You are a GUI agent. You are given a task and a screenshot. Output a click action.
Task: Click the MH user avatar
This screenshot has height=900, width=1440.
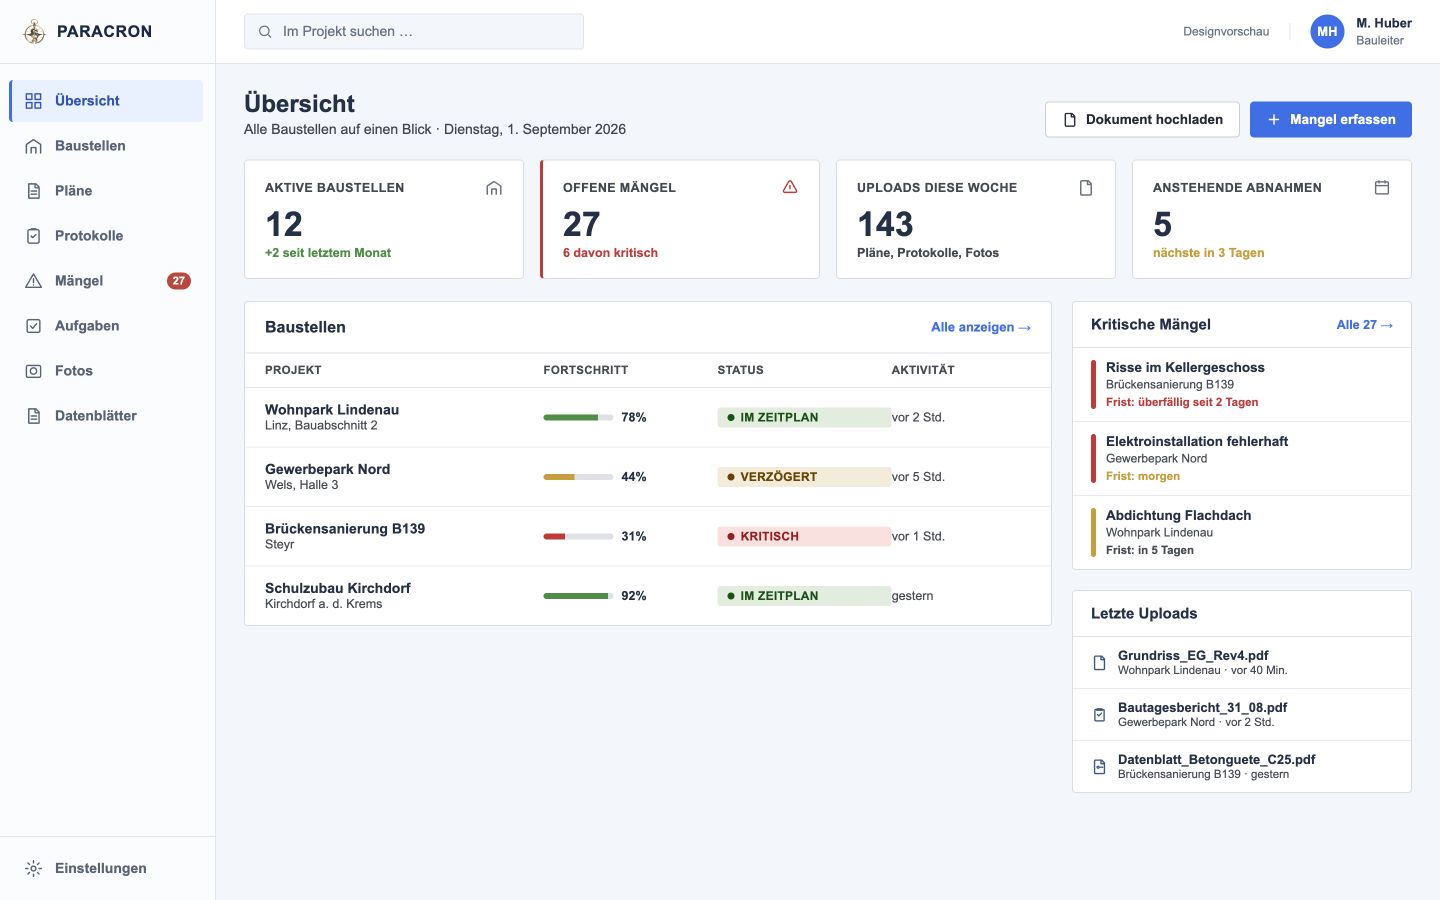click(x=1327, y=32)
